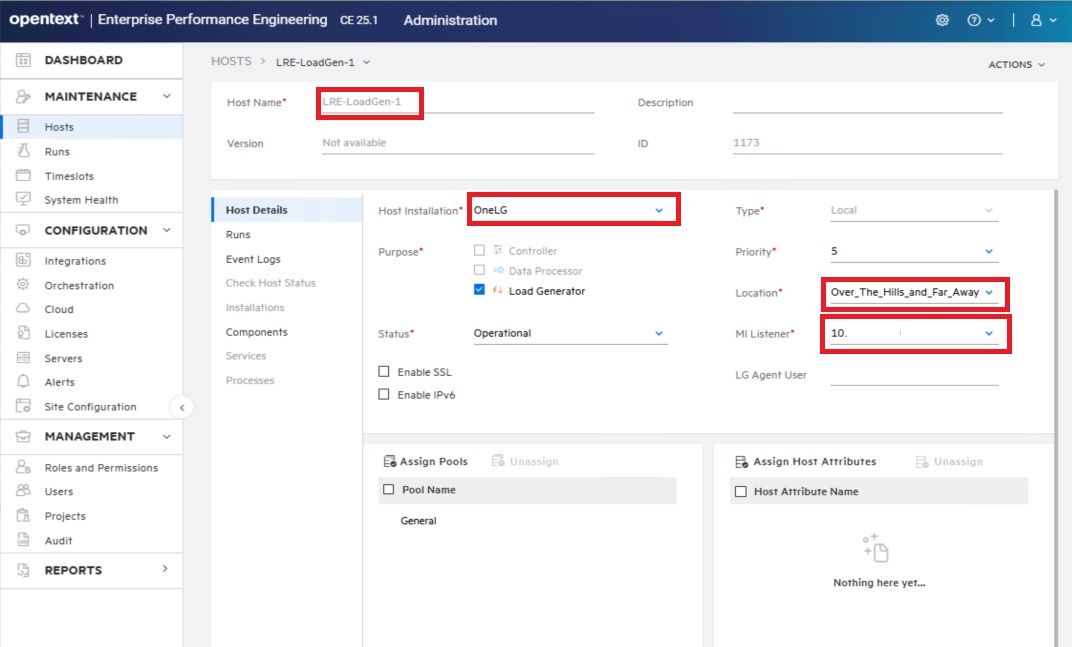Click the Cloud icon in sidebar
Viewport: 1072px width, 647px height.
pos(23,309)
